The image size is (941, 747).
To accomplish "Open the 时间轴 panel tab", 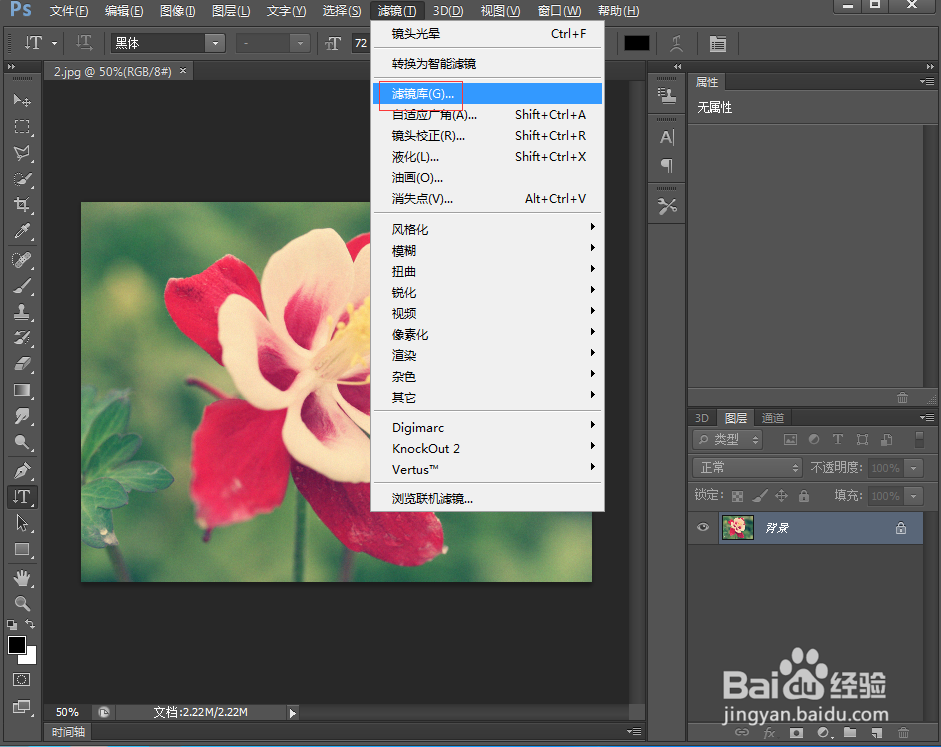I will pyautogui.click(x=68, y=732).
